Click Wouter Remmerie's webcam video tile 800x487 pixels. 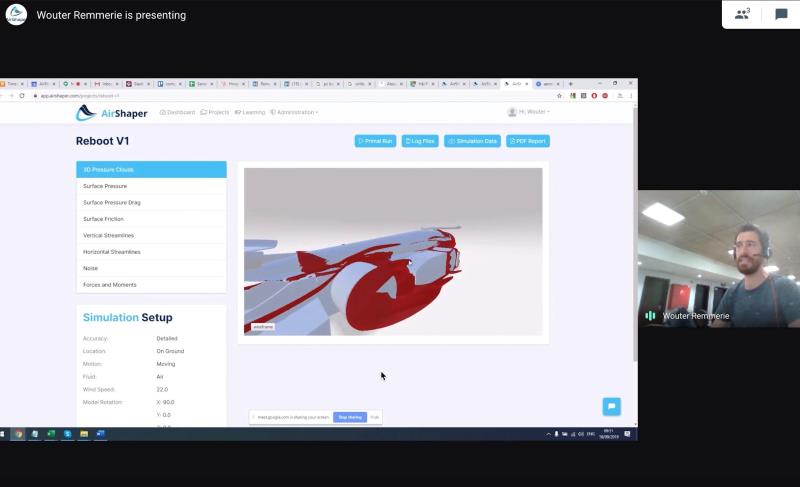(x=719, y=259)
